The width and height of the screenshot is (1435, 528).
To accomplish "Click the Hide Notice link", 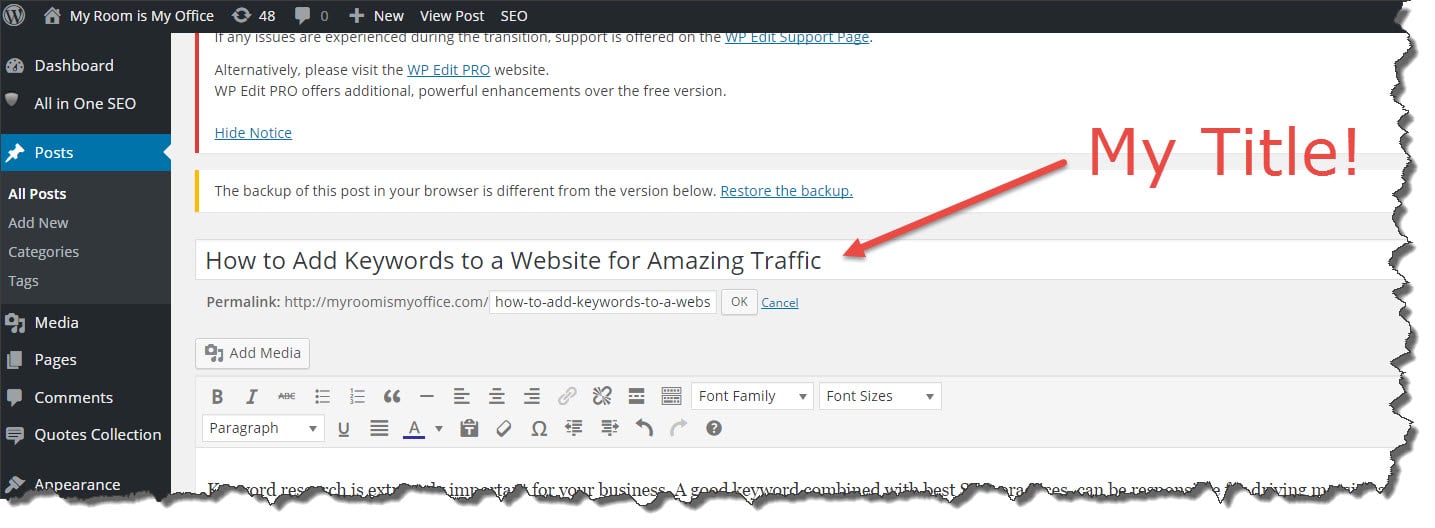I will tap(253, 132).
